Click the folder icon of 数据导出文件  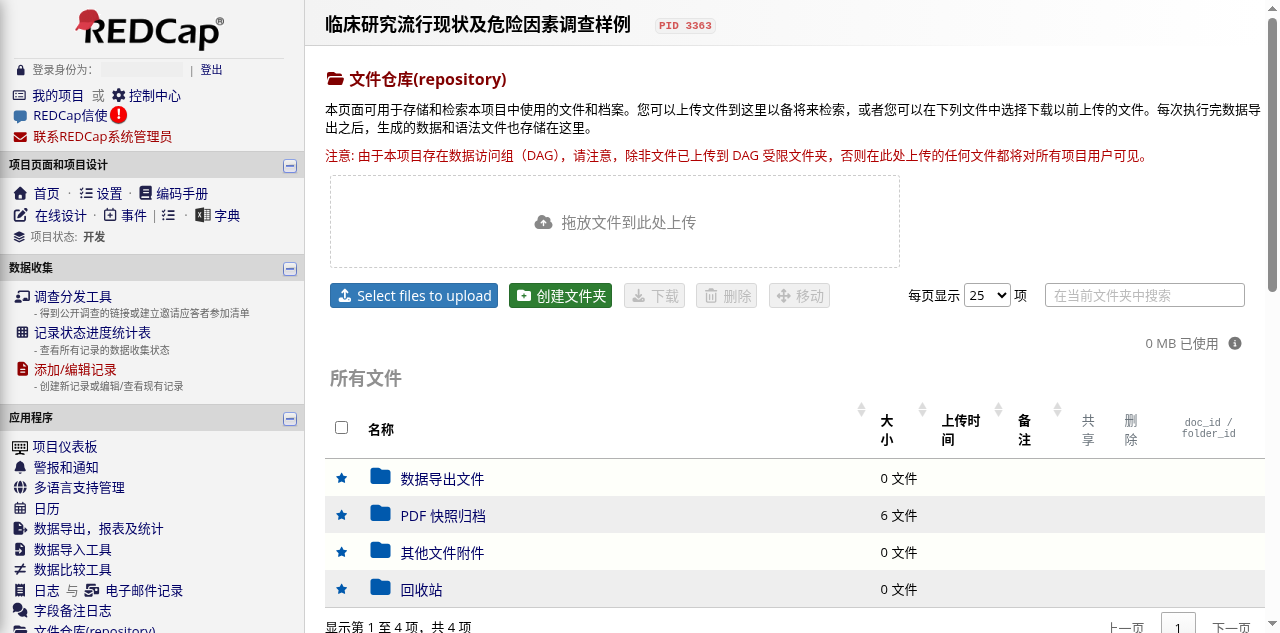pos(380,476)
